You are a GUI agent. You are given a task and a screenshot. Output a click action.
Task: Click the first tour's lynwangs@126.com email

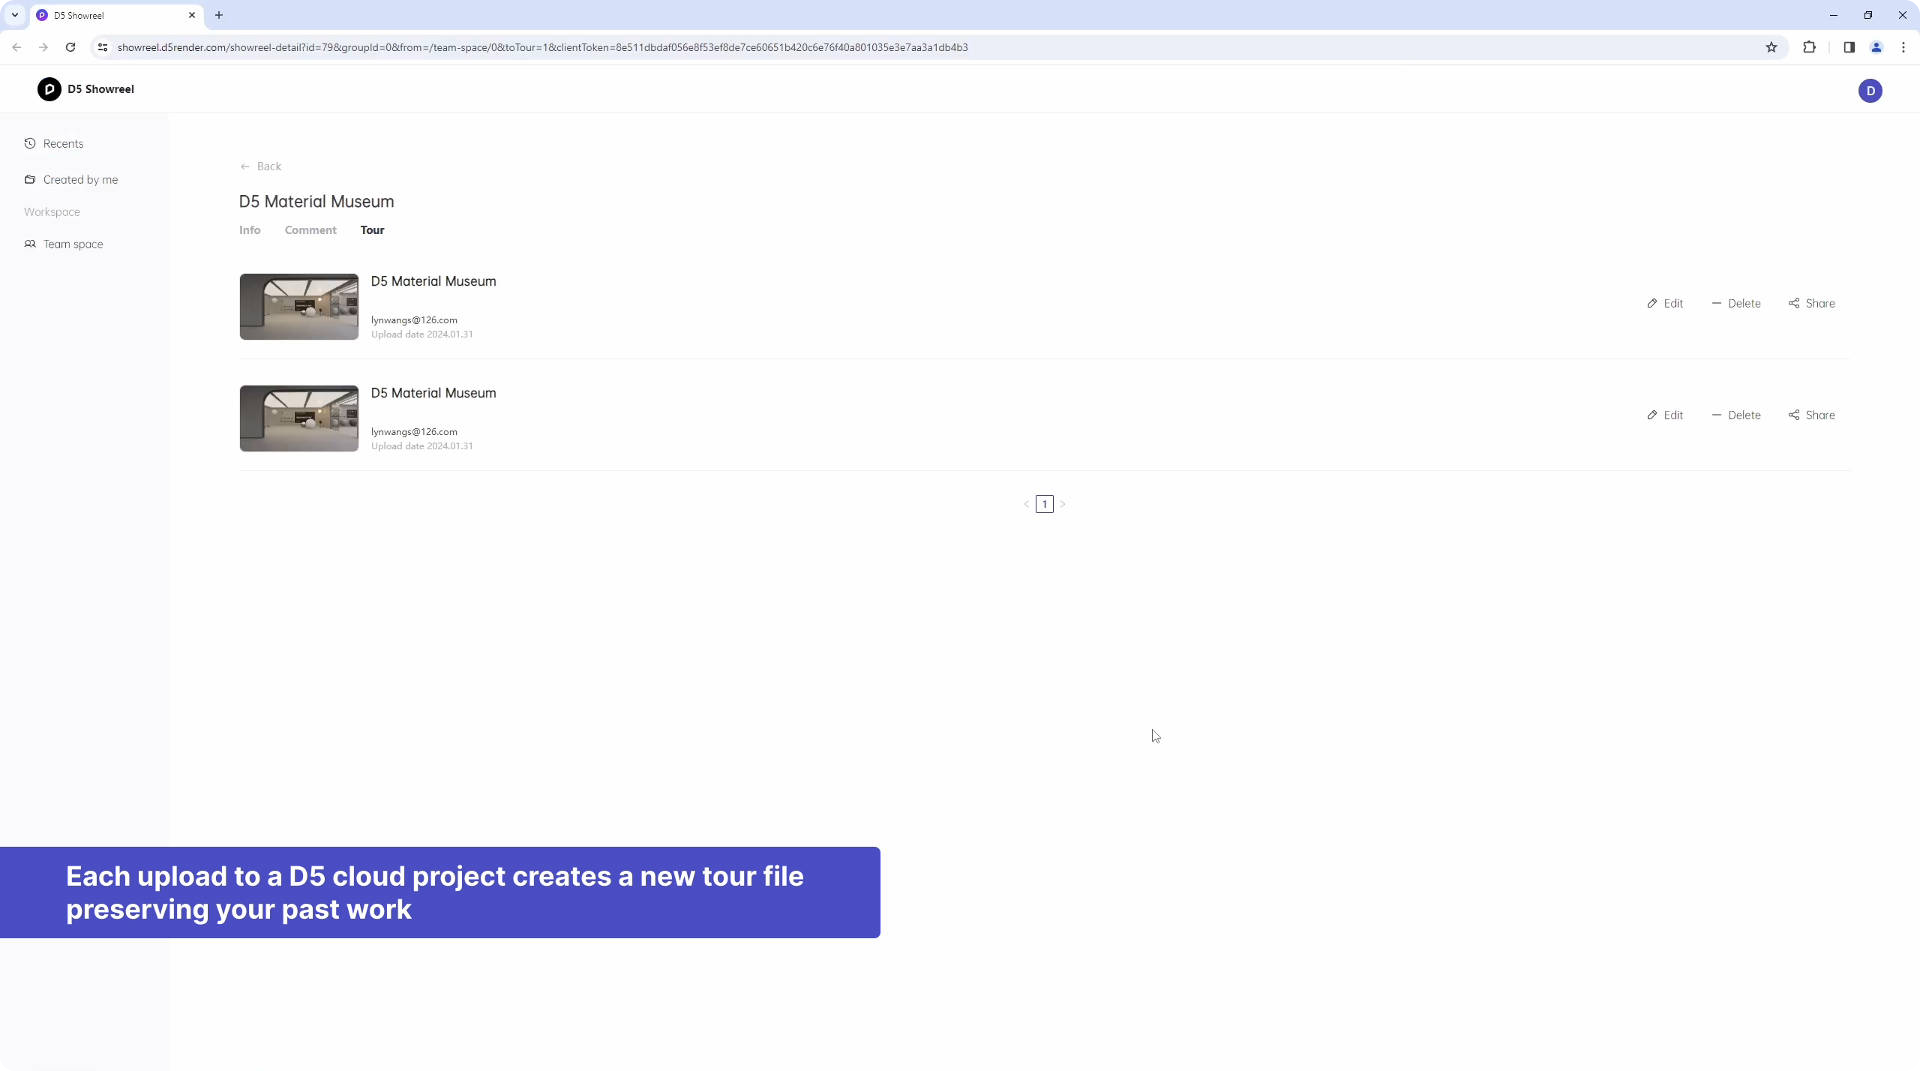[414, 320]
